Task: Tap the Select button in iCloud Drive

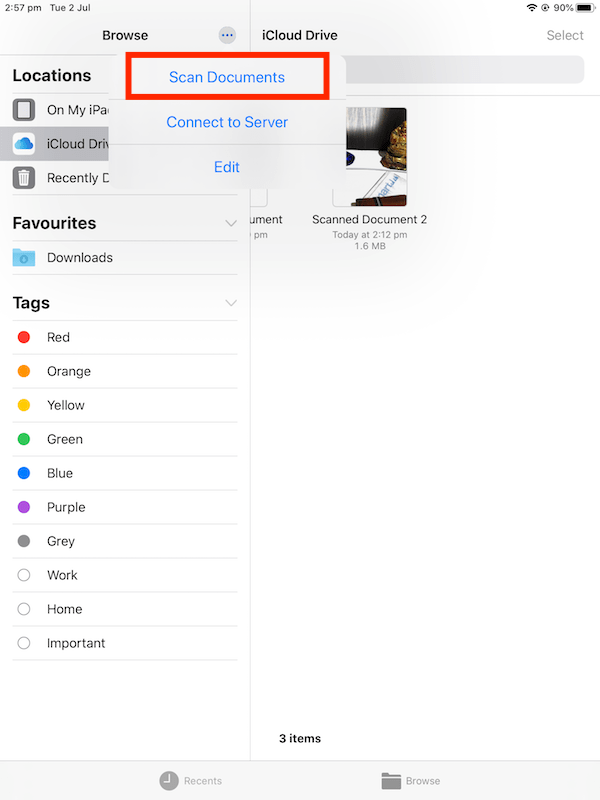Action: pyautogui.click(x=565, y=35)
